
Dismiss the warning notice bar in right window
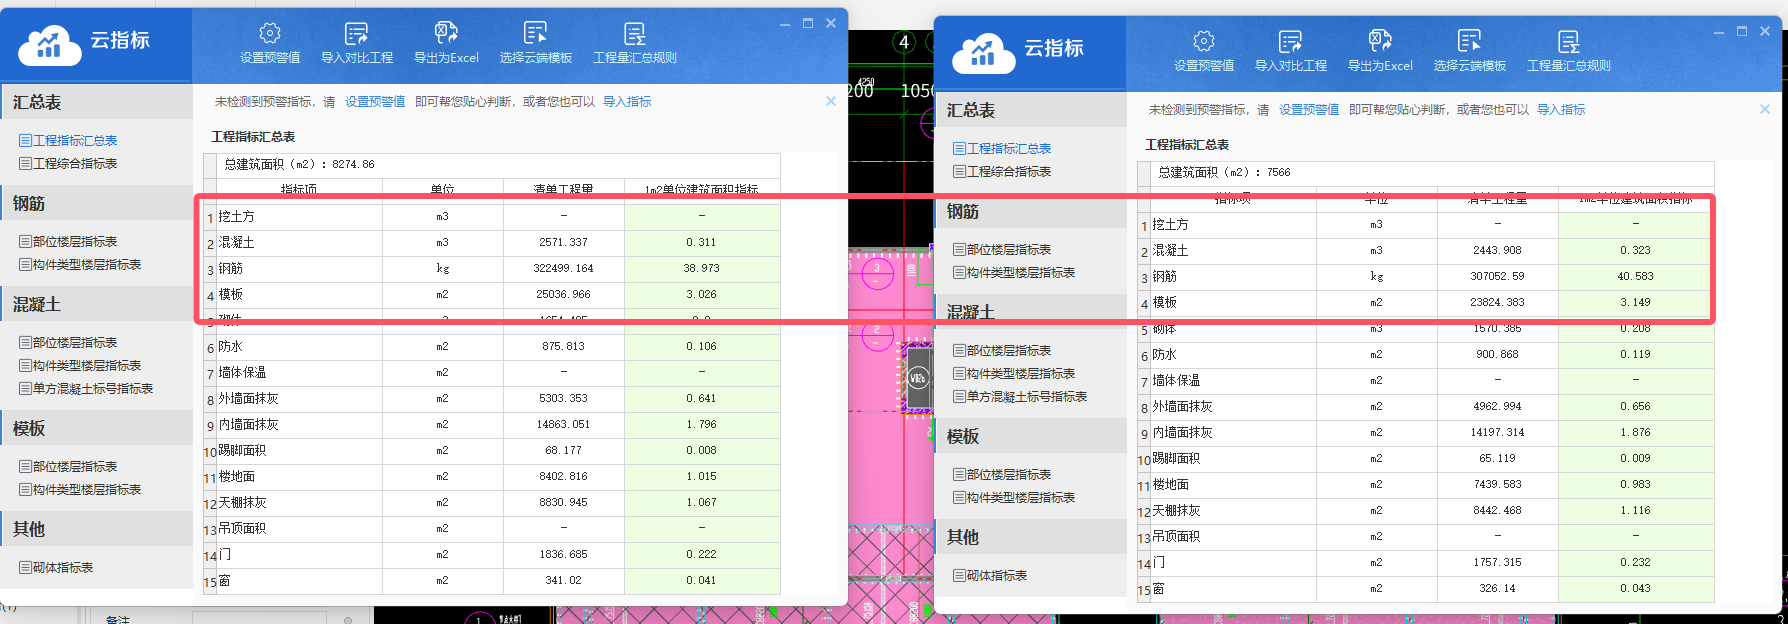point(1765,109)
